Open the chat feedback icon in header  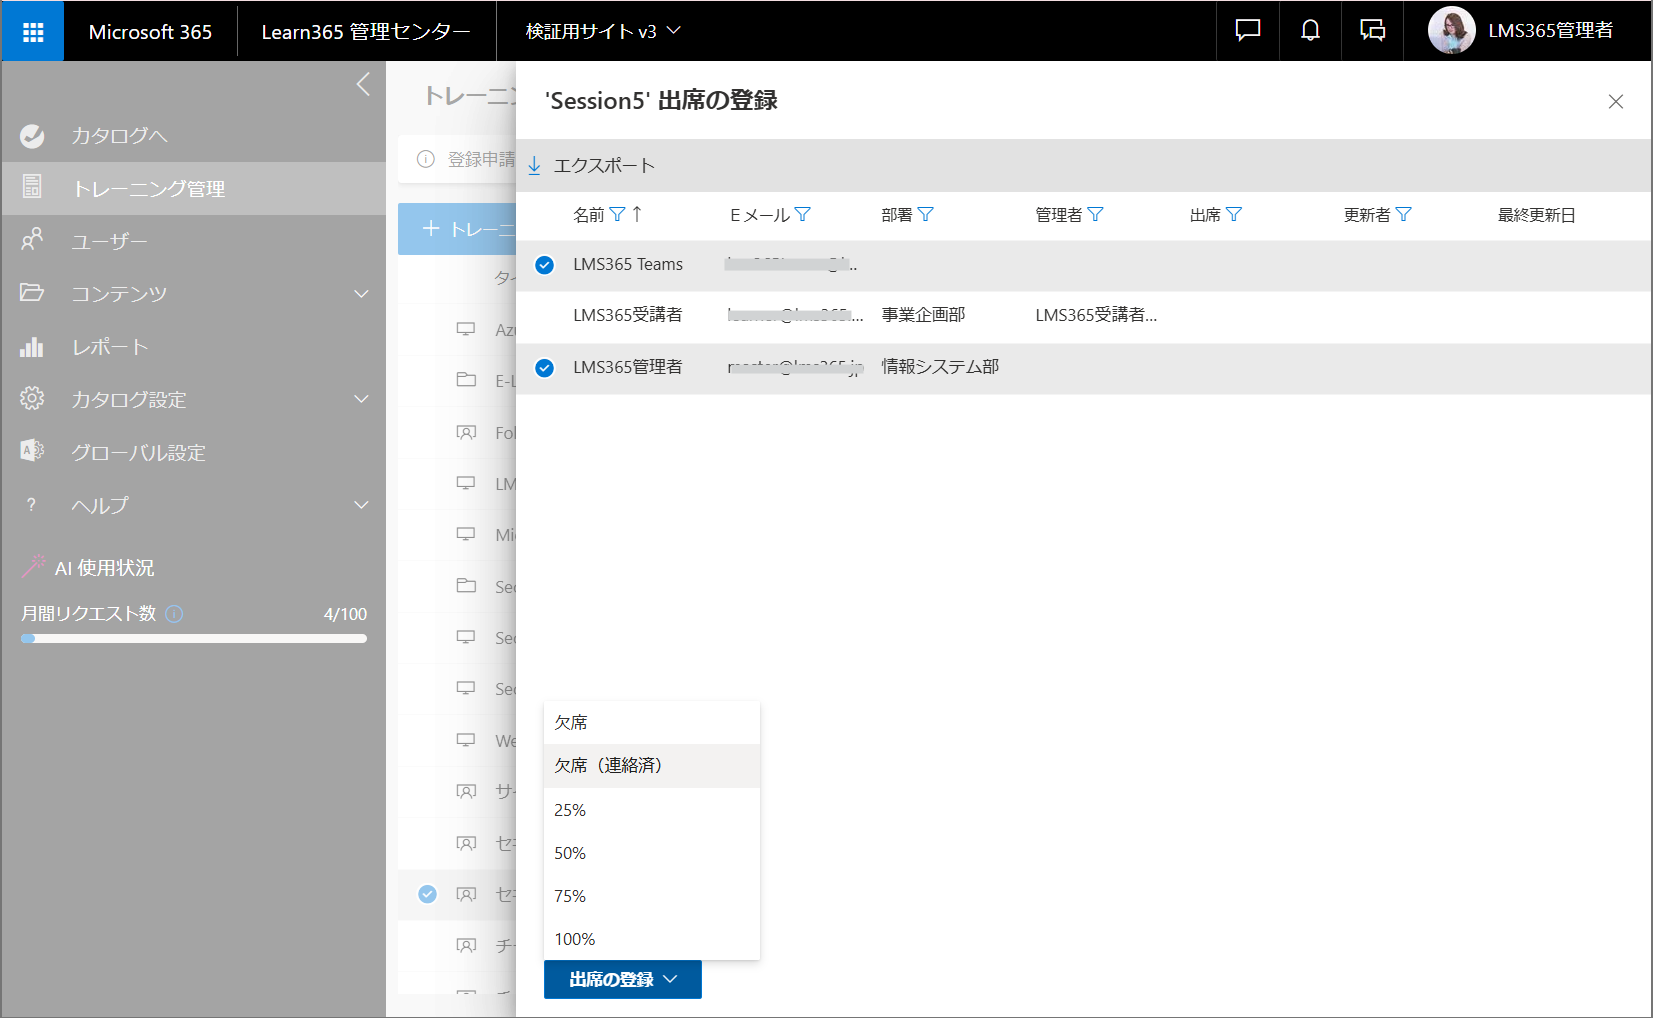coord(1247,31)
